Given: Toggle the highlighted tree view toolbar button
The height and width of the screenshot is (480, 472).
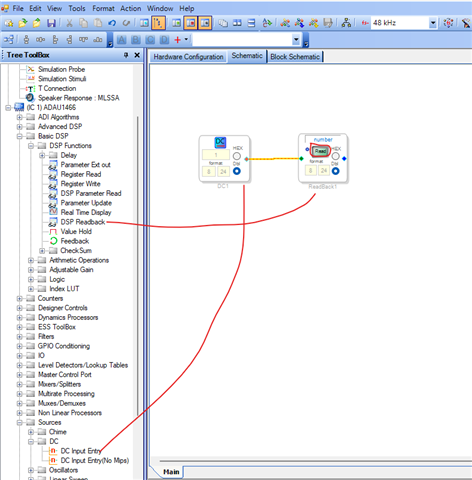Looking at the screenshot, I should [x=159, y=23].
